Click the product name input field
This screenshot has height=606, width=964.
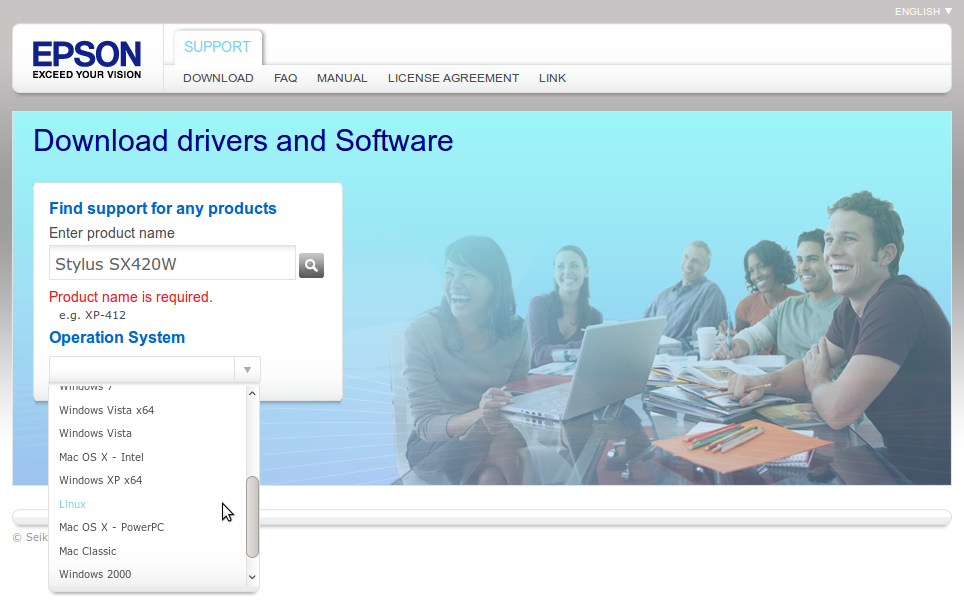(172, 264)
